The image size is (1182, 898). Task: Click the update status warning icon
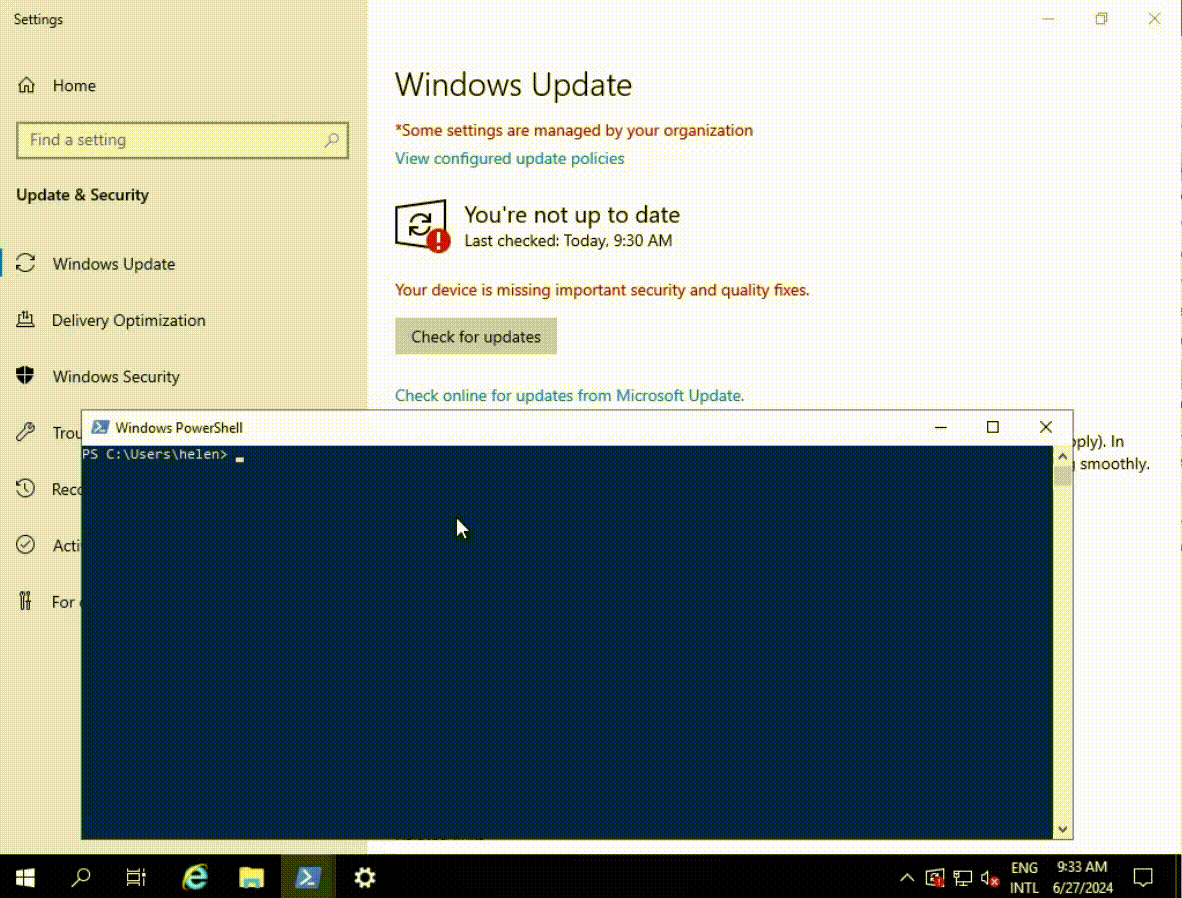click(x=422, y=225)
